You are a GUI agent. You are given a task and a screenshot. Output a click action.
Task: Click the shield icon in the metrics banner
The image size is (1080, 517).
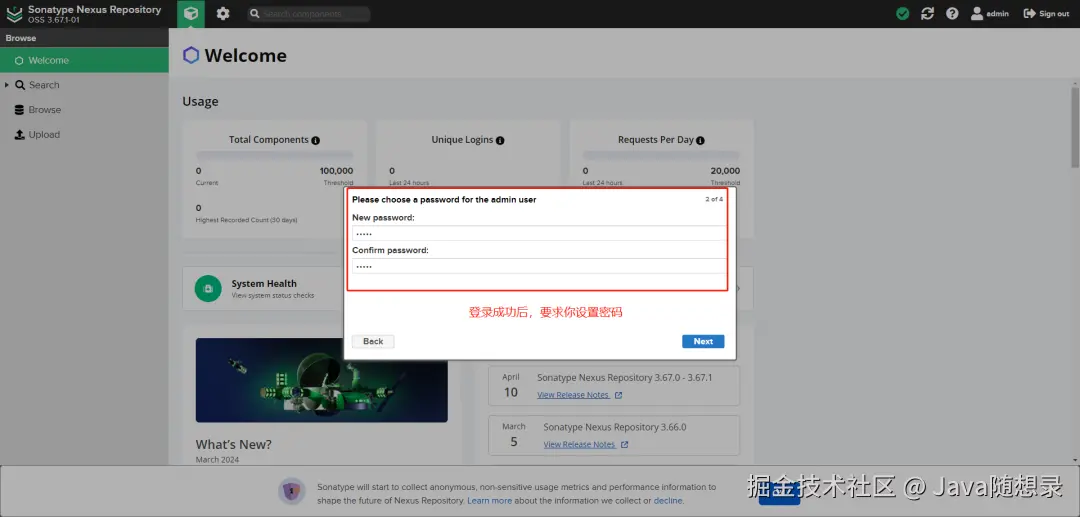292,492
